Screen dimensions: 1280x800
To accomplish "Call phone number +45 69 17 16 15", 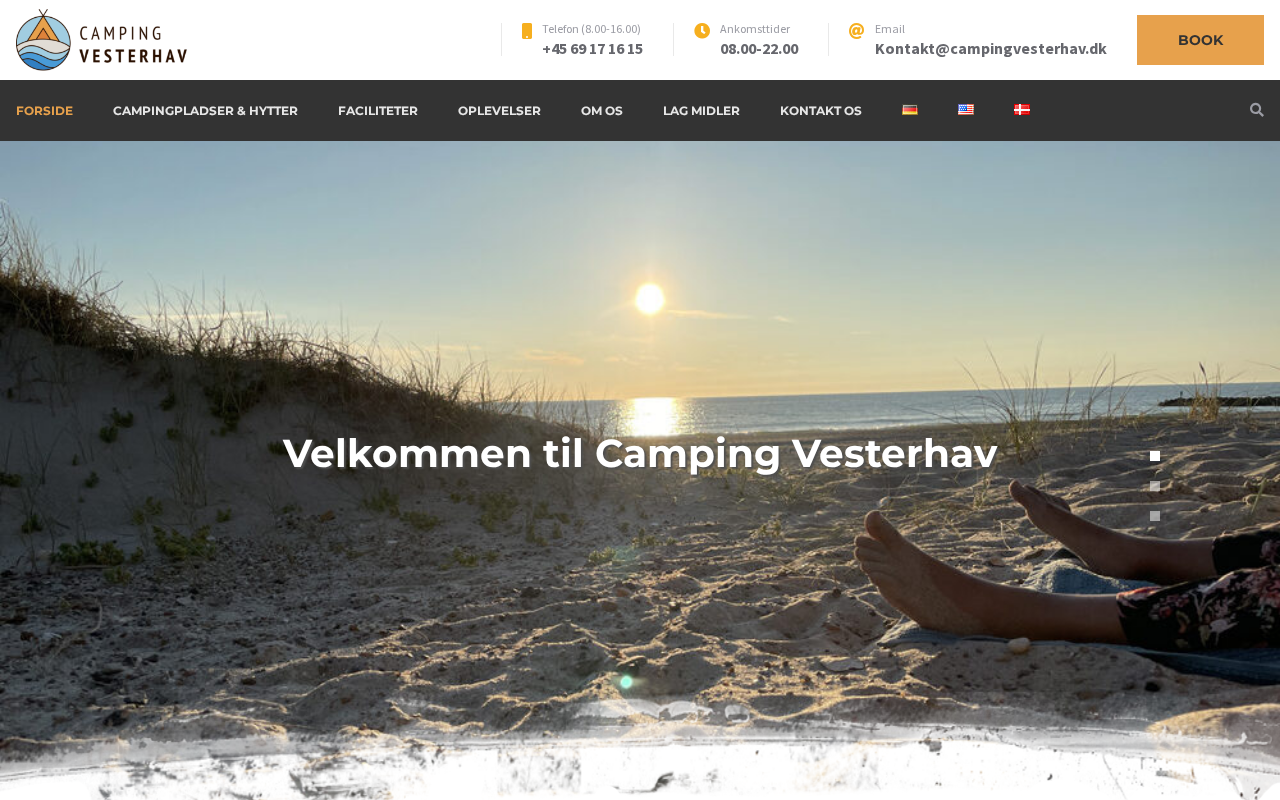I will point(592,48).
